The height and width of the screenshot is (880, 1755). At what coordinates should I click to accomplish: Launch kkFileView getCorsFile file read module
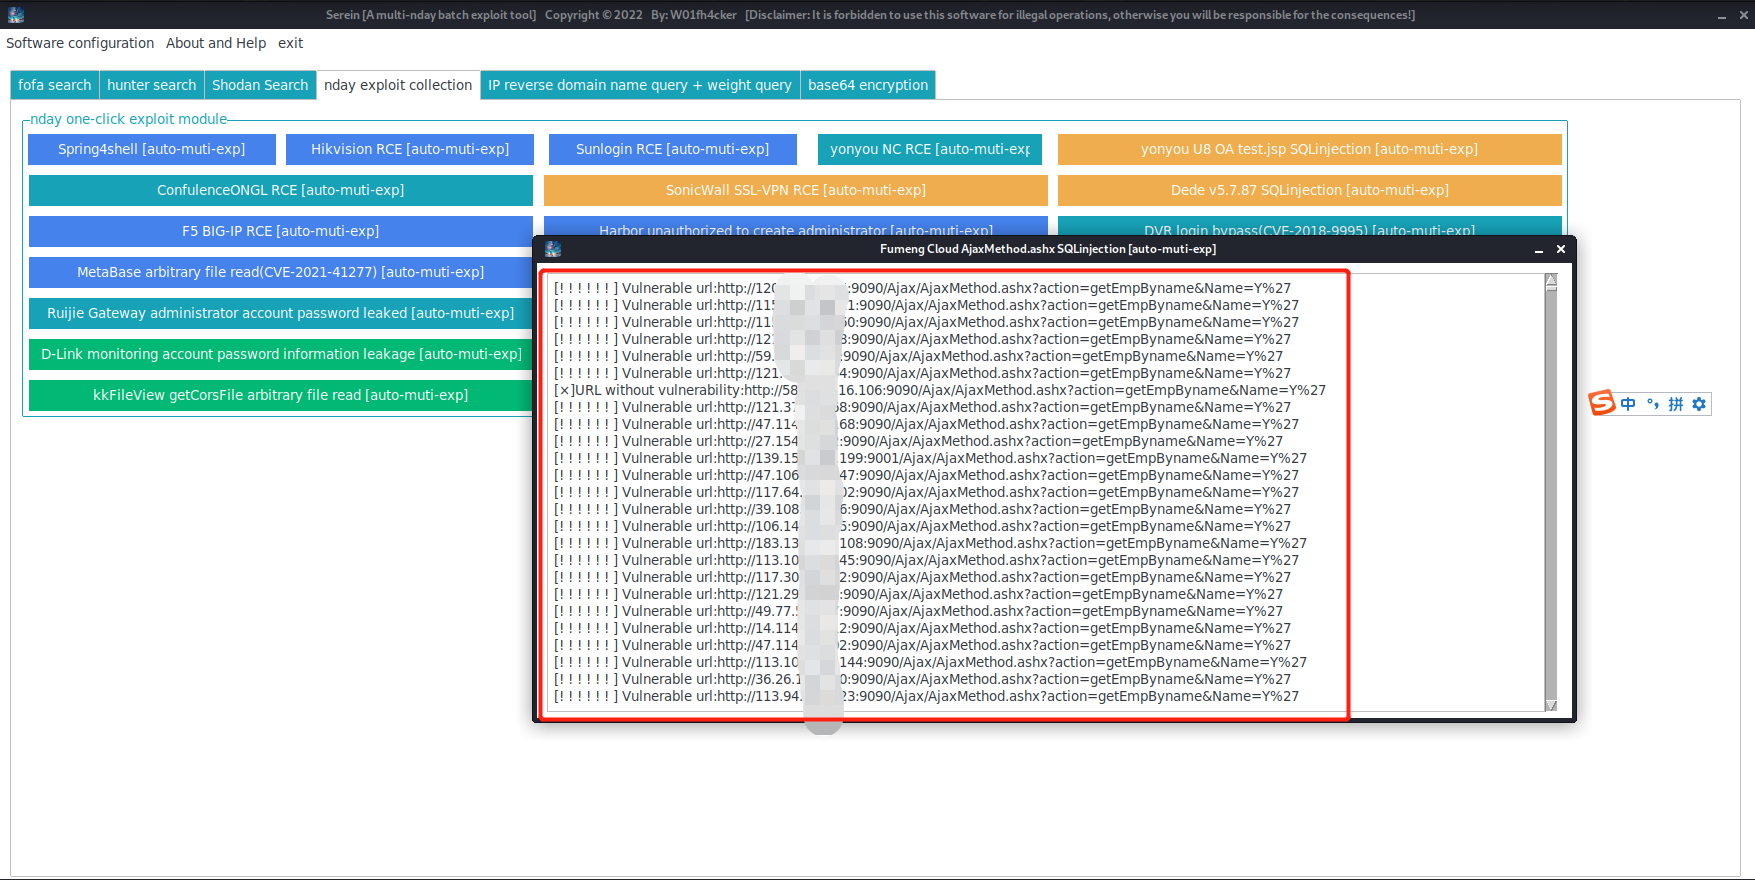coord(281,395)
